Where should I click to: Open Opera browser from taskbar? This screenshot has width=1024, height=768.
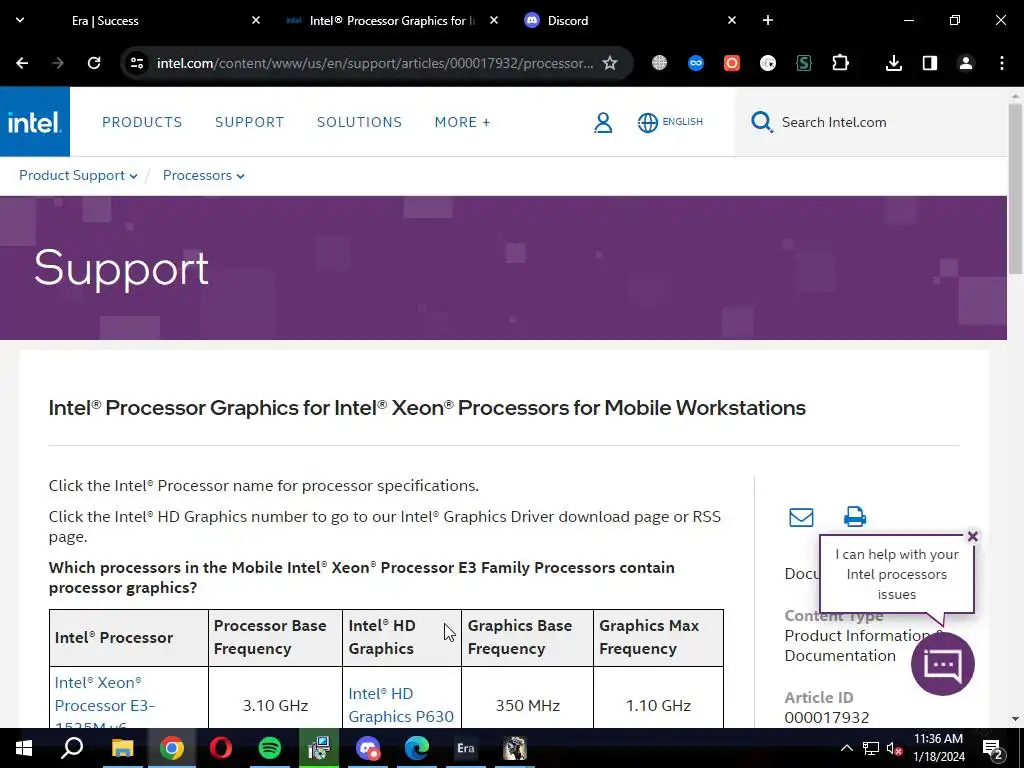[221, 748]
